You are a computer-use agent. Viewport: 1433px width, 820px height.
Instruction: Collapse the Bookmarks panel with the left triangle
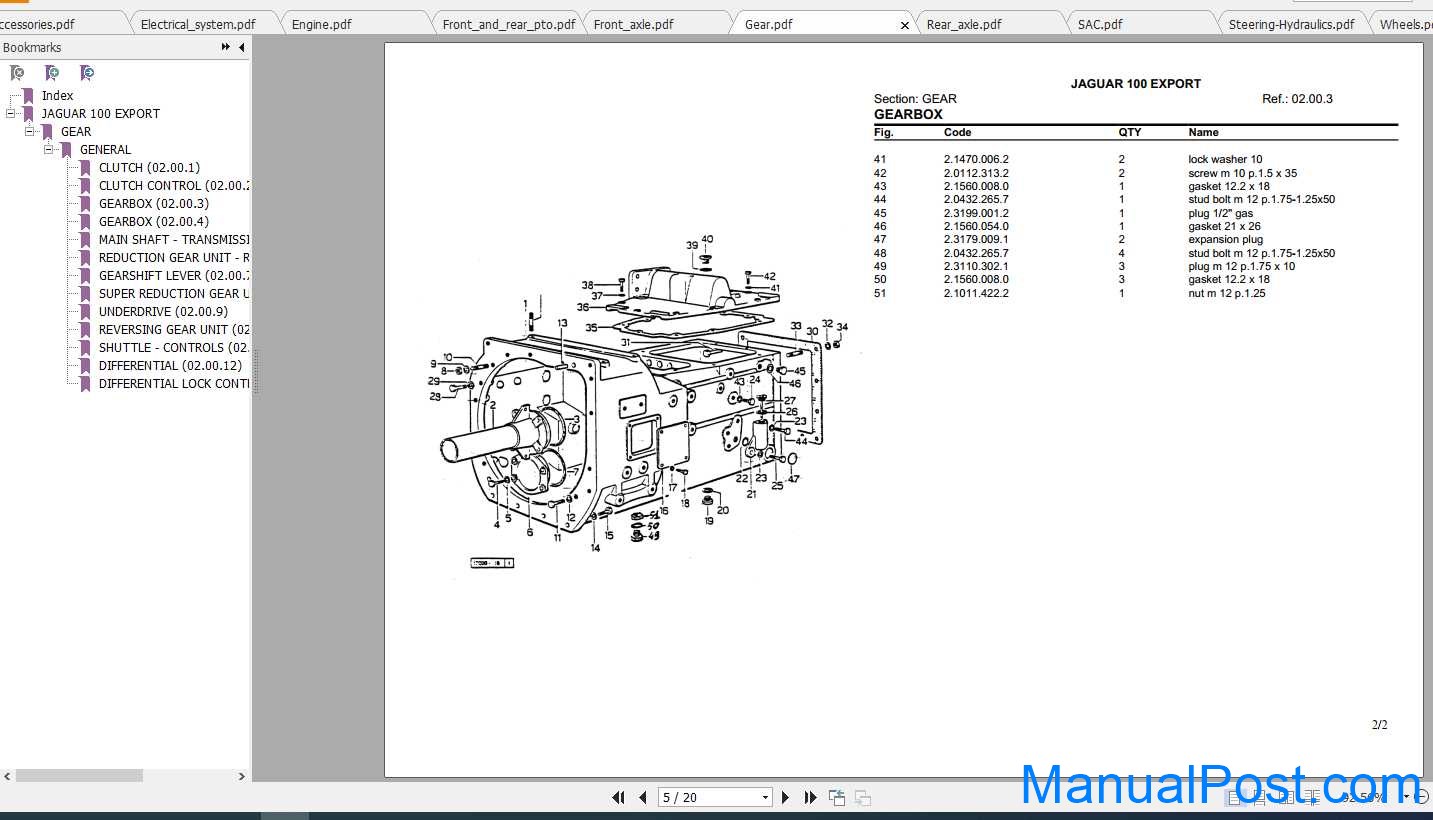(242, 47)
